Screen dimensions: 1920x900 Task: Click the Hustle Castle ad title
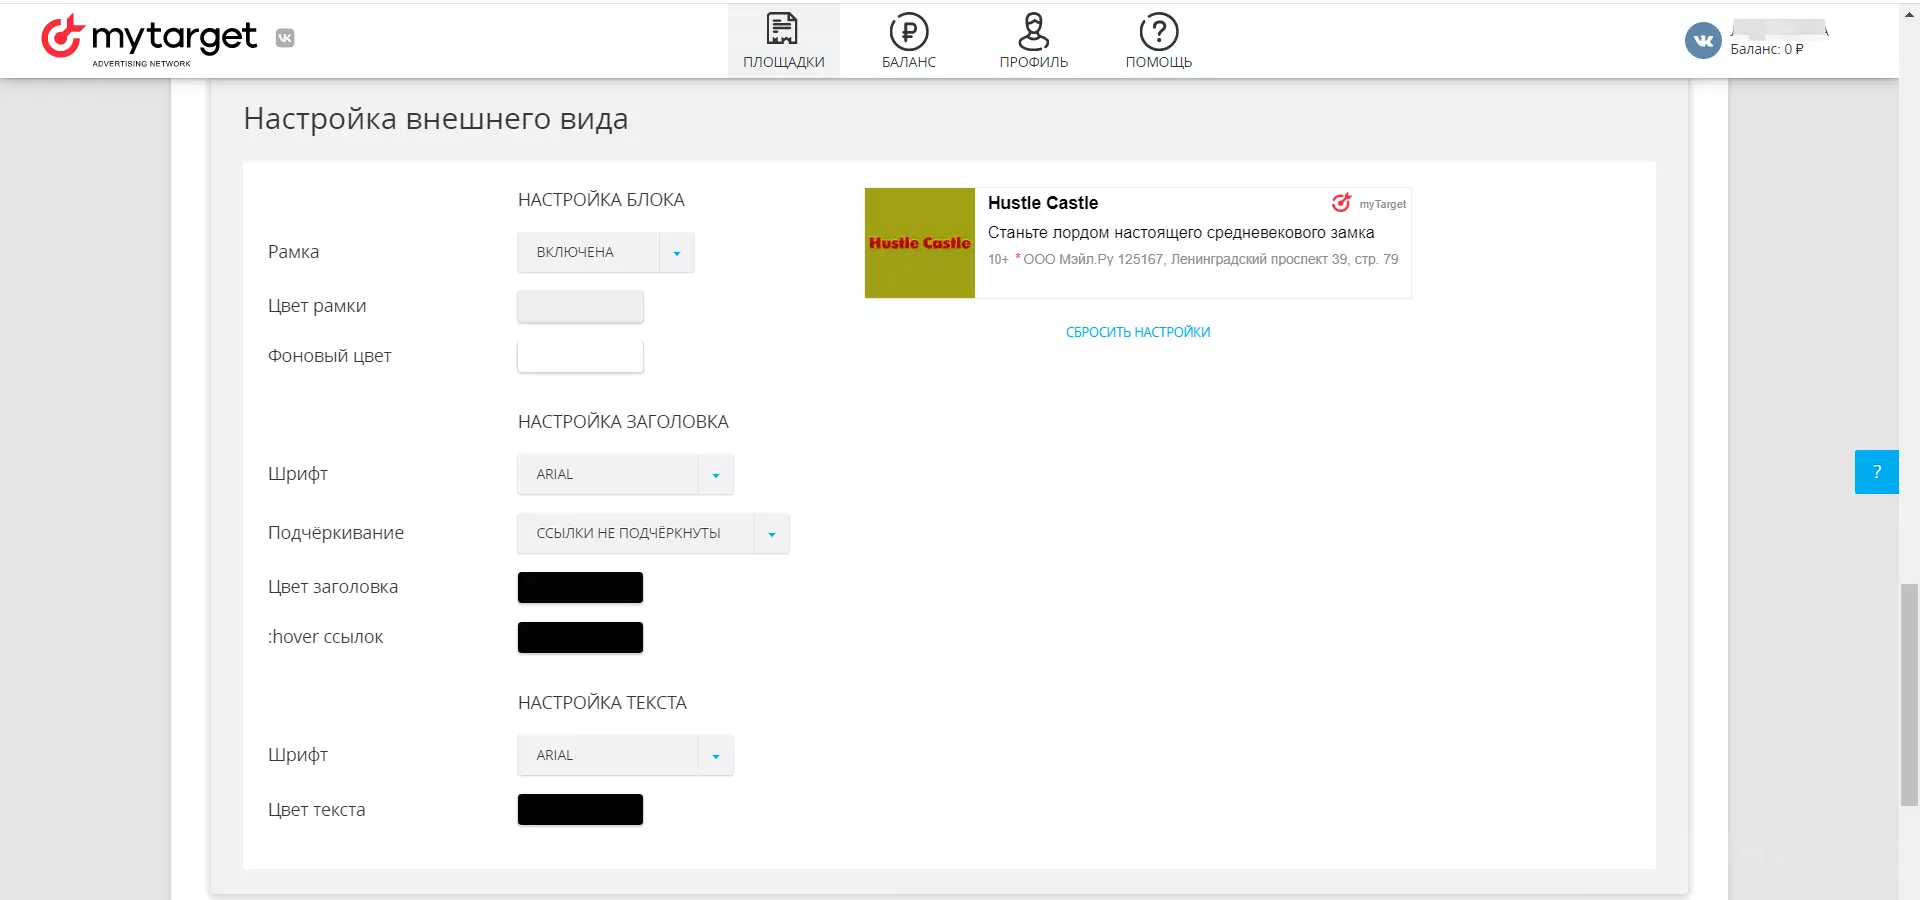tap(1043, 203)
